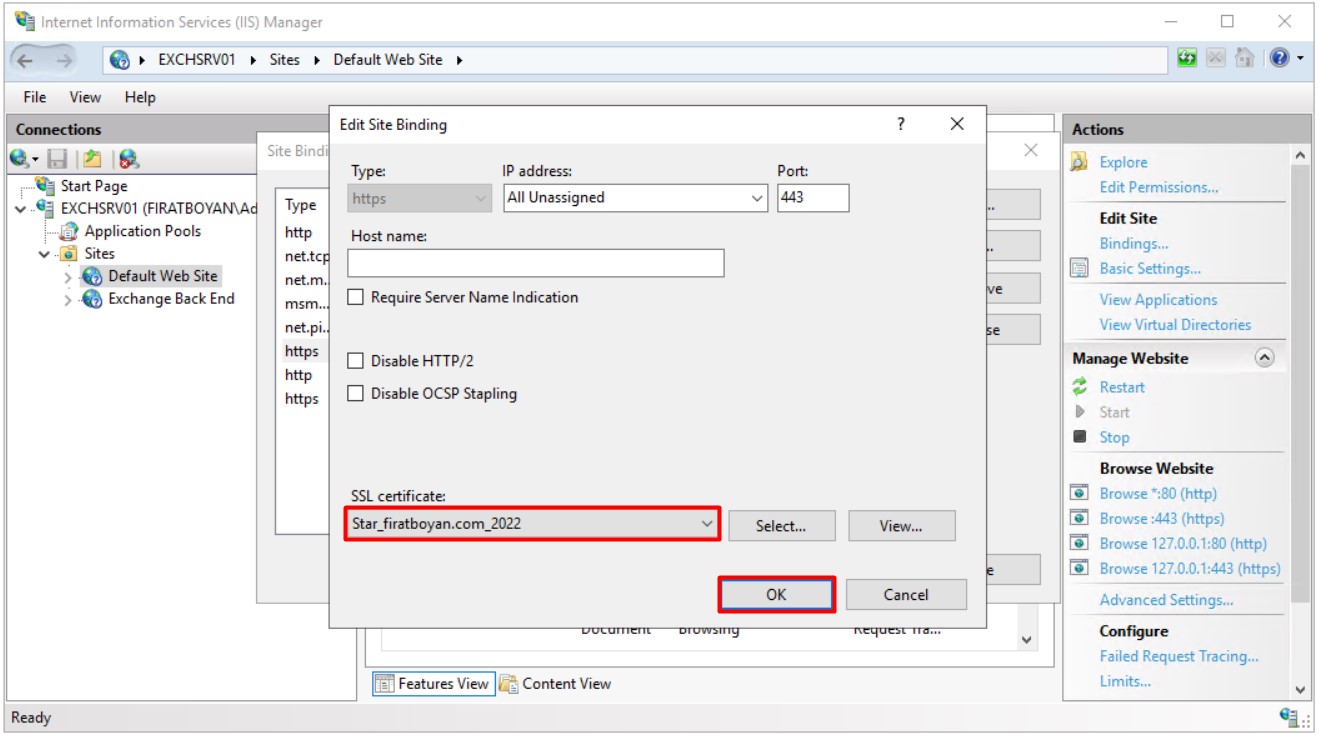The image size is (1319, 735).
Task: Enable Require Server Name Indication
Action: click(x=356, y=297)
